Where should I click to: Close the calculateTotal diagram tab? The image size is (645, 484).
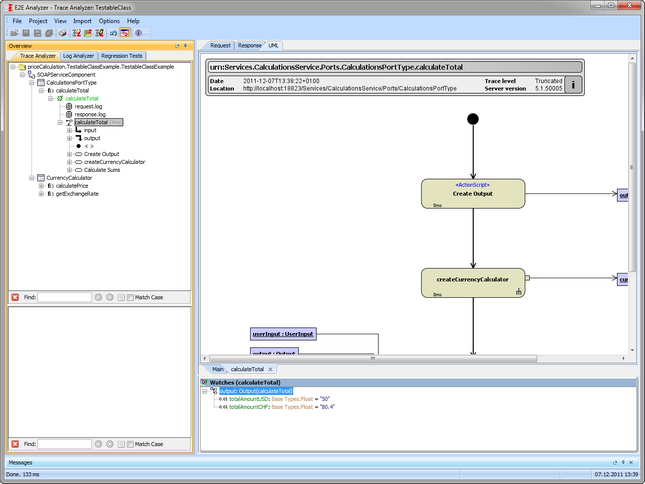pos(270,369)
